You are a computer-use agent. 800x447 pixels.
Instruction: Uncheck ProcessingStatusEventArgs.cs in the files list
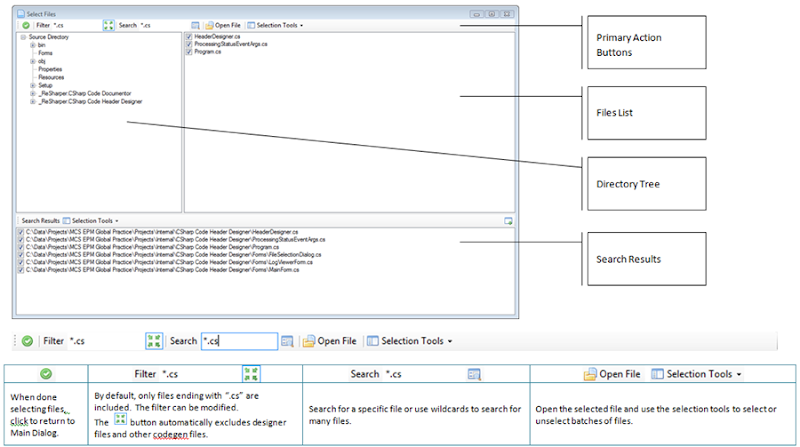(189, 44)
